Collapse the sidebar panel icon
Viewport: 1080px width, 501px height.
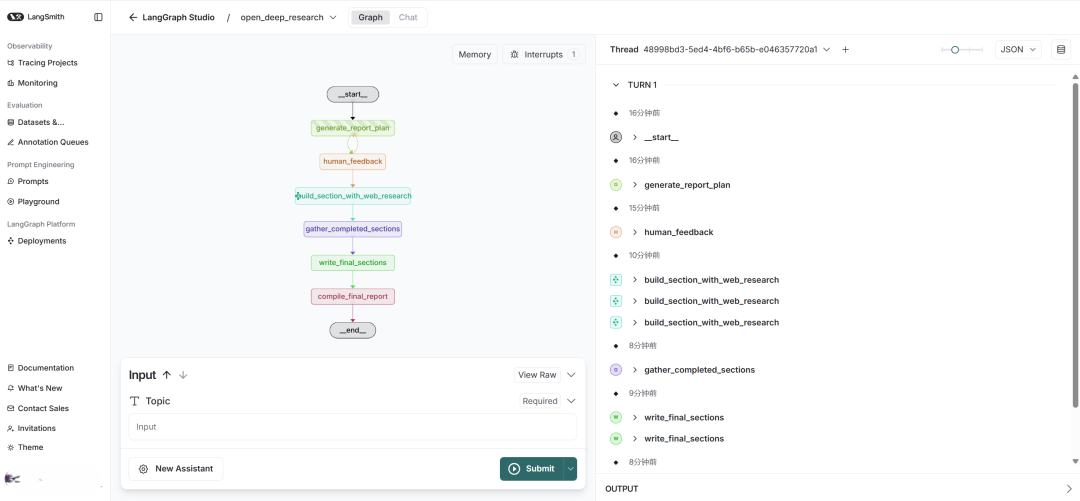pyautogui.click(x=98, y=17)
